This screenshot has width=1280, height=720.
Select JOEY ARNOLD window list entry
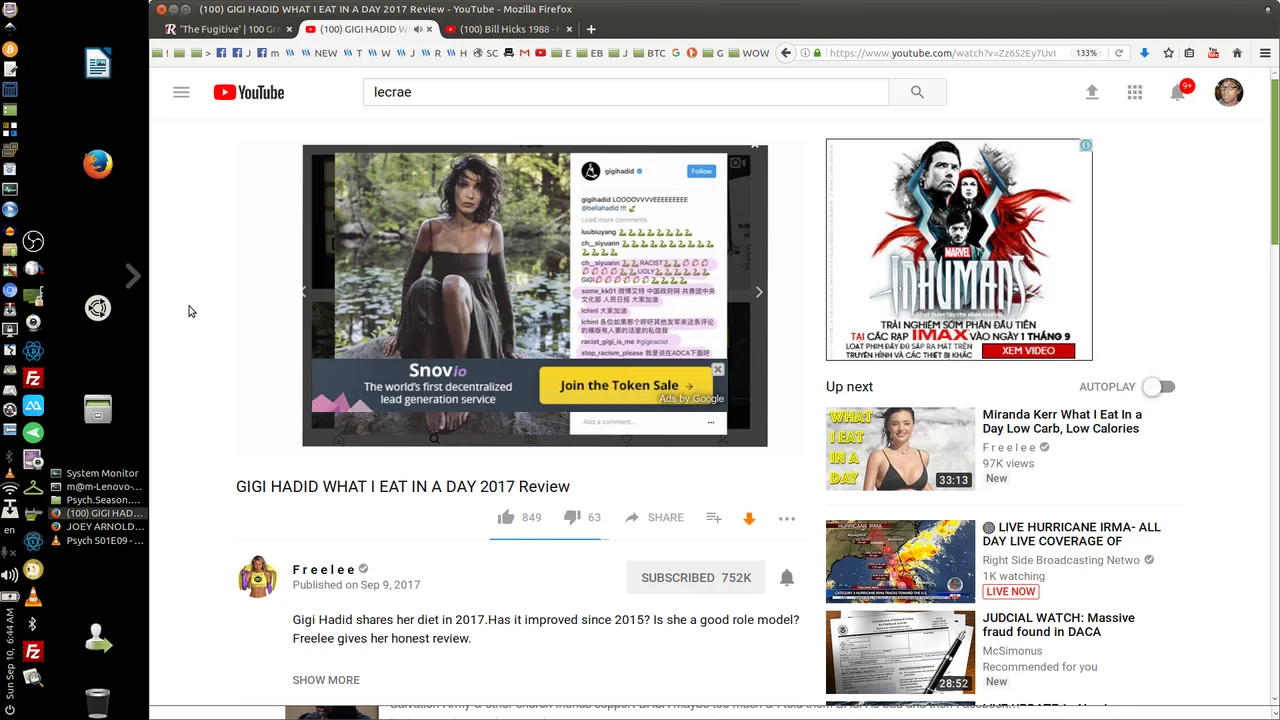pos(95,527)
